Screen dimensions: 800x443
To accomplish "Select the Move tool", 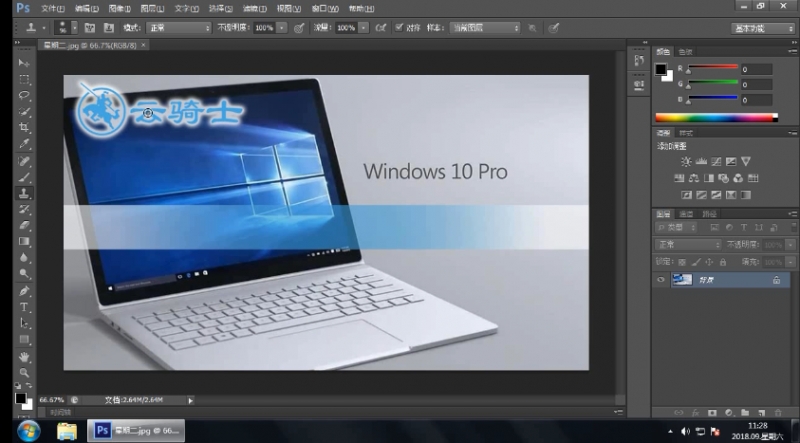I will tap(24, 63).
